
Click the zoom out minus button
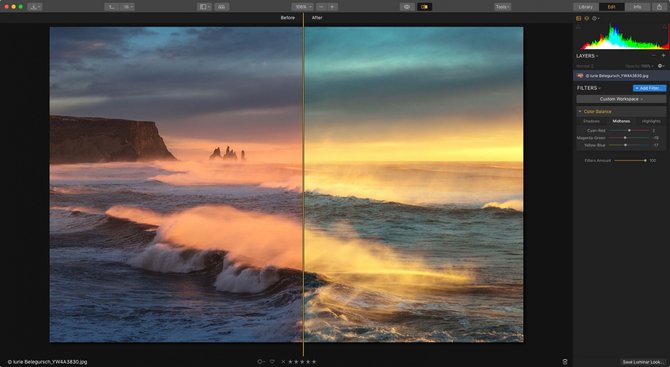322,7
